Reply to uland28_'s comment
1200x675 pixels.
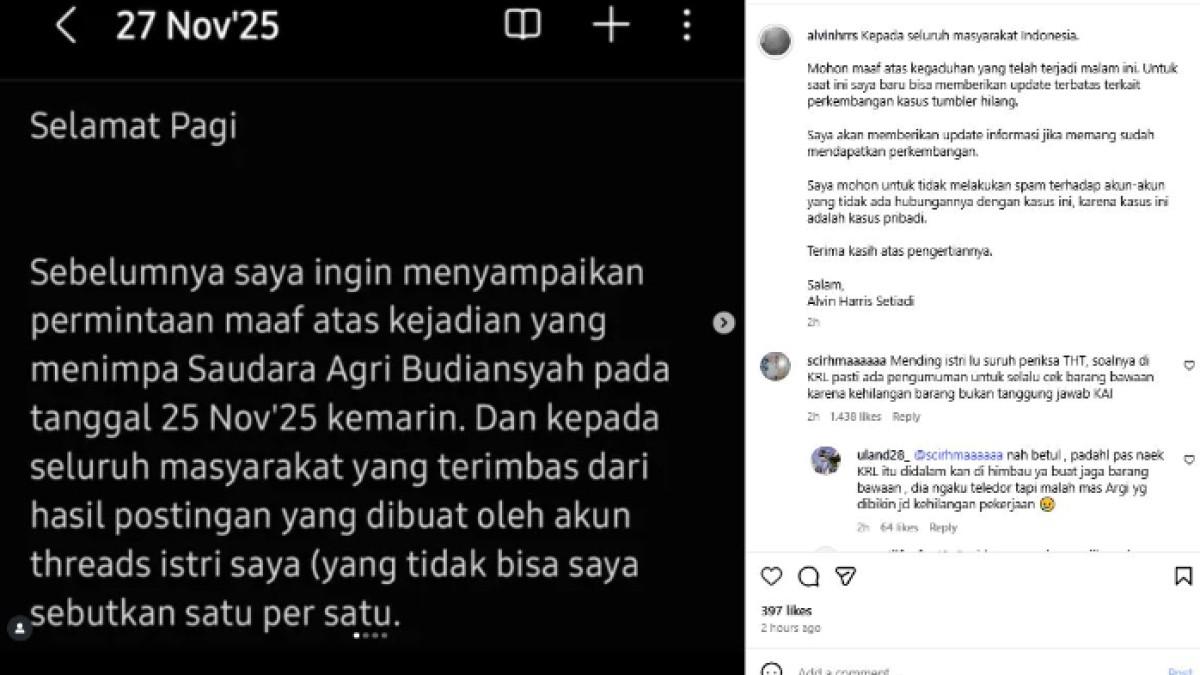click(x=943, y=527)
